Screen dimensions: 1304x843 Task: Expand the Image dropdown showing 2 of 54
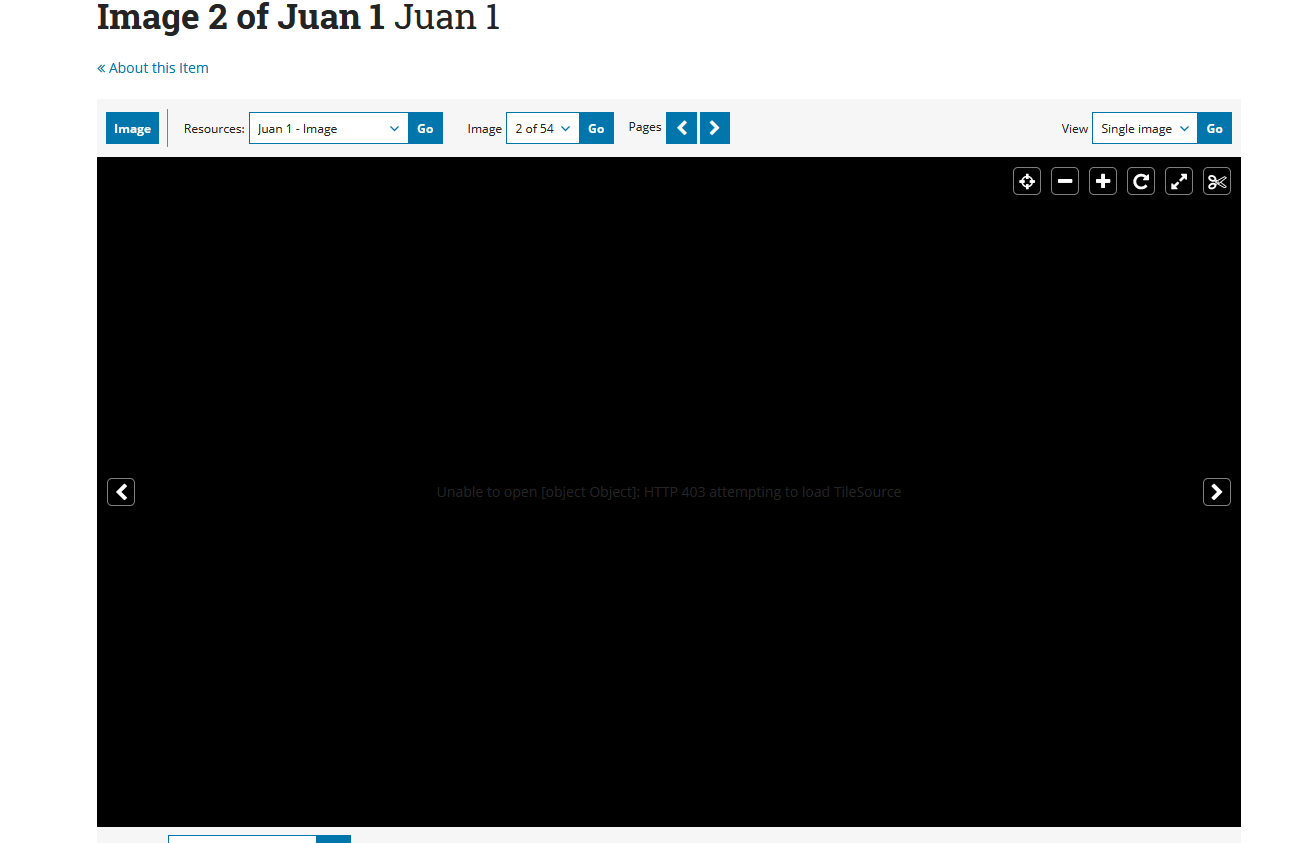542,128
